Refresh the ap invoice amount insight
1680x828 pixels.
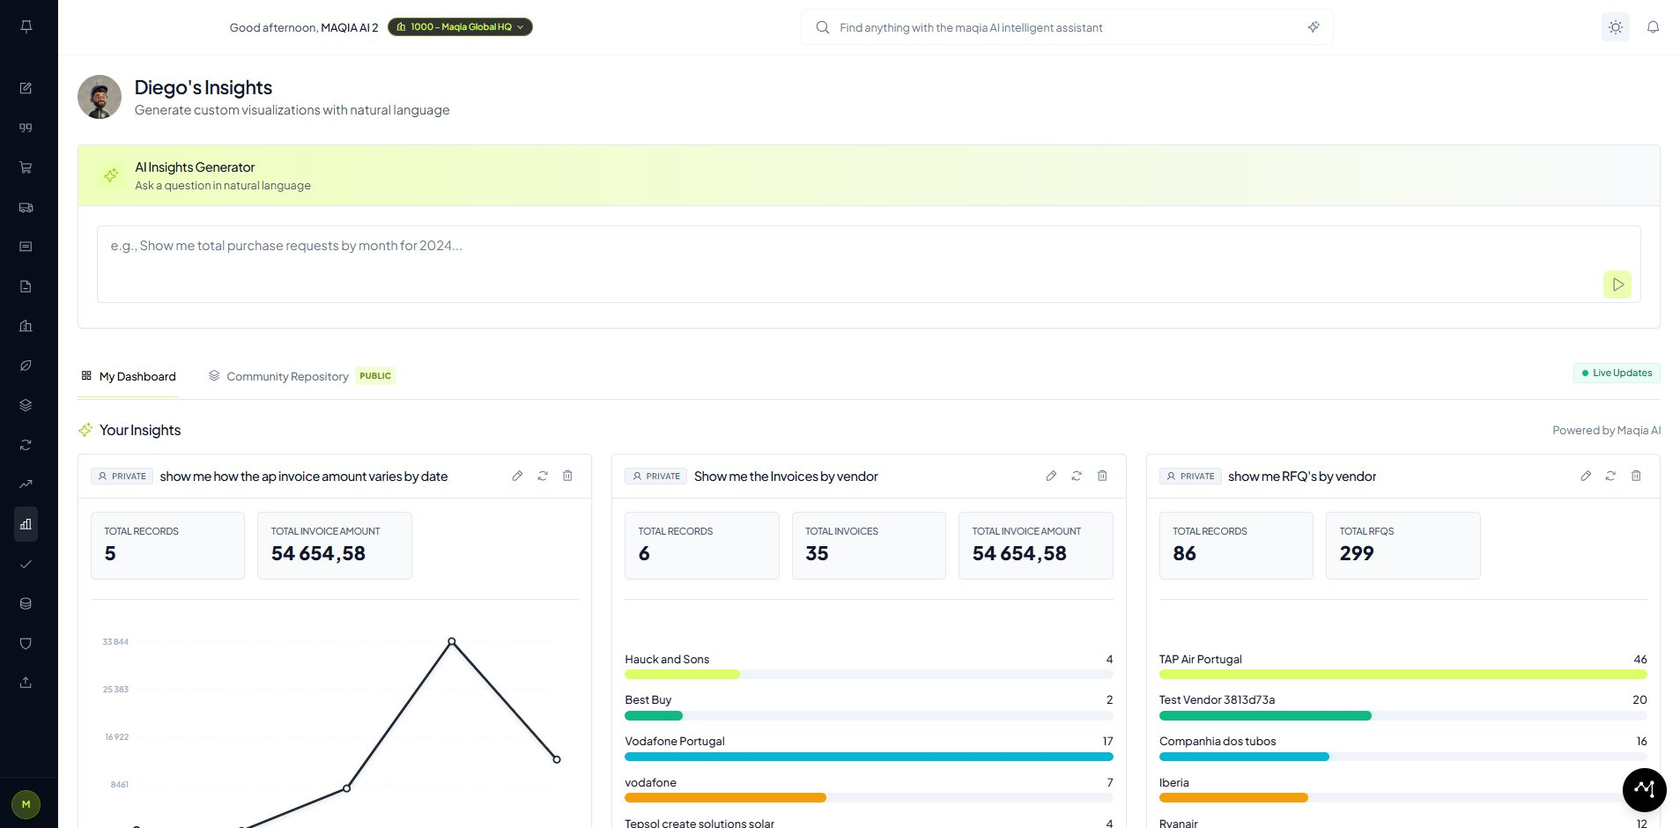542,476
